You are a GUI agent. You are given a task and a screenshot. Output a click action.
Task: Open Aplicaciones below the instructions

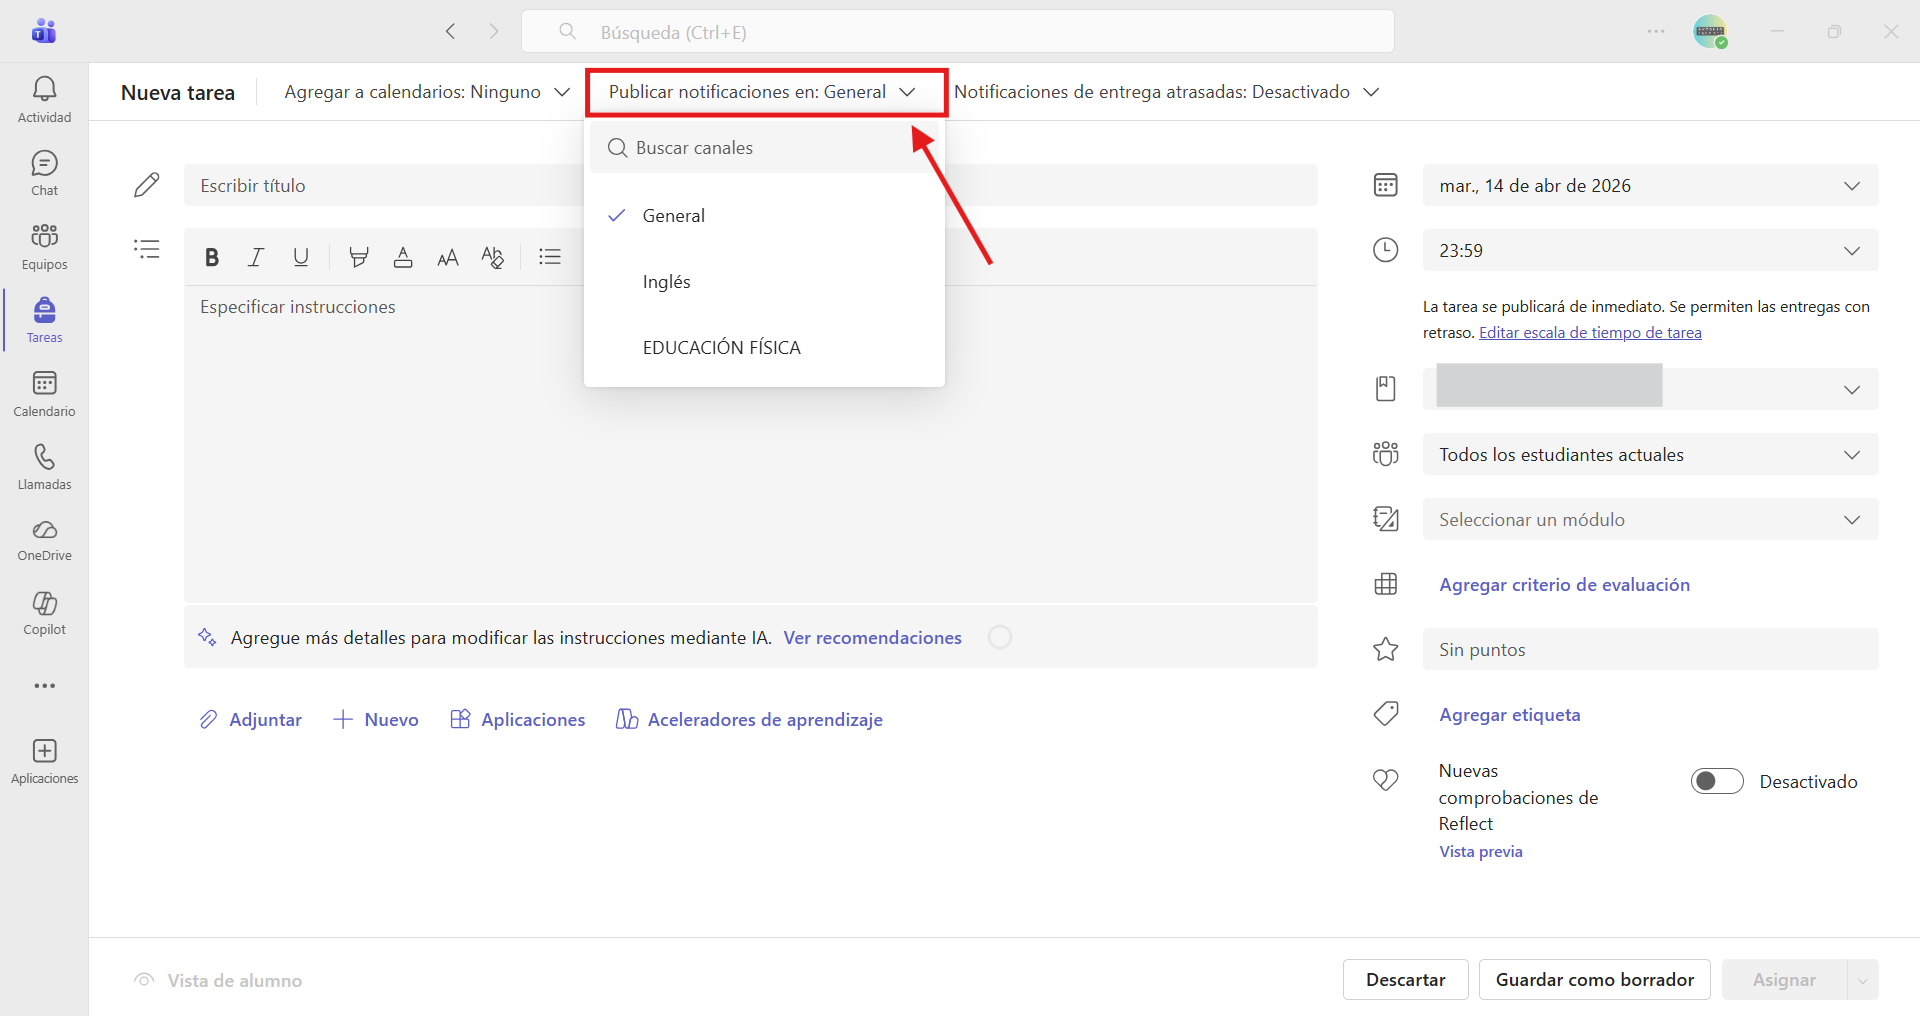(518, 720)
